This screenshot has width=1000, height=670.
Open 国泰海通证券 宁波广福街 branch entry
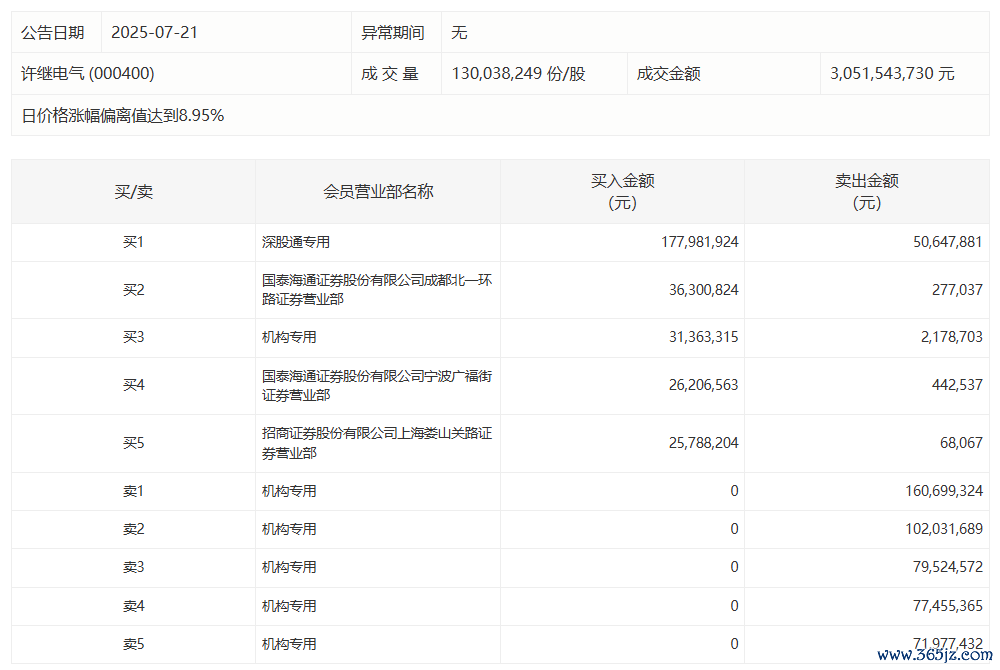[x=377, y=386]
